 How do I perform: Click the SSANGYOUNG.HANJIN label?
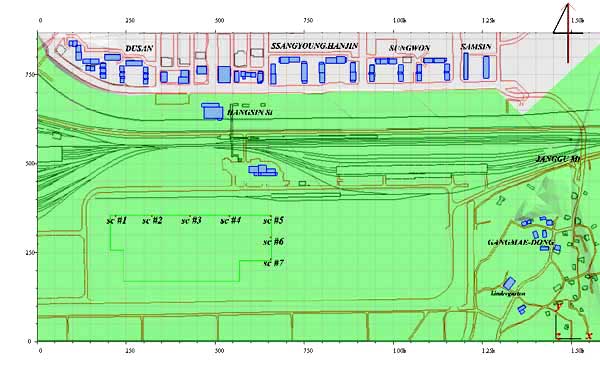315,46
